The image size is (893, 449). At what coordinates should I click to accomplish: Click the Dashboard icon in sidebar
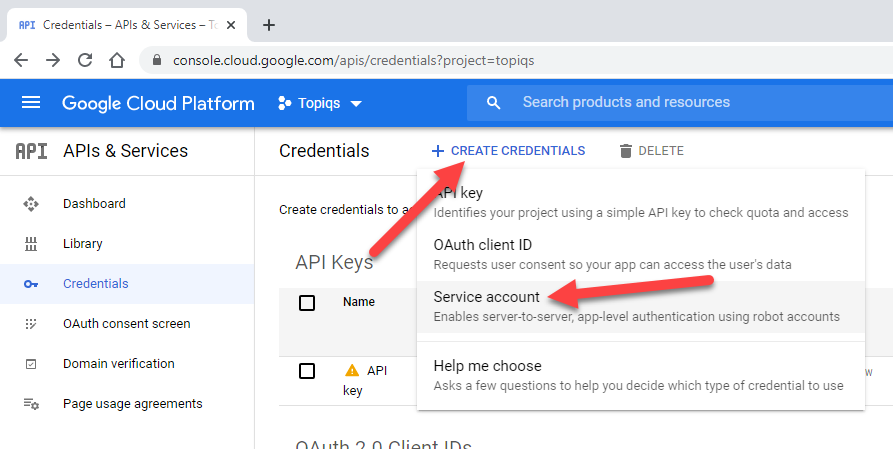(x=31, y=204)
